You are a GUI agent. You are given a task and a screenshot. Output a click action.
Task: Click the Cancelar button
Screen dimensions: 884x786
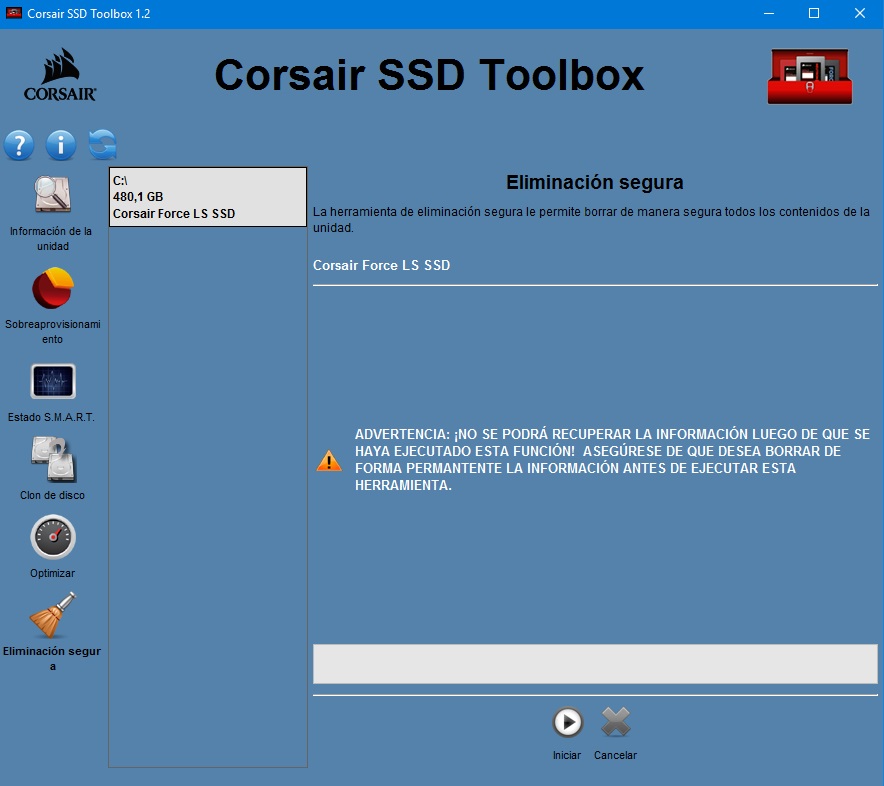point(615,723)
